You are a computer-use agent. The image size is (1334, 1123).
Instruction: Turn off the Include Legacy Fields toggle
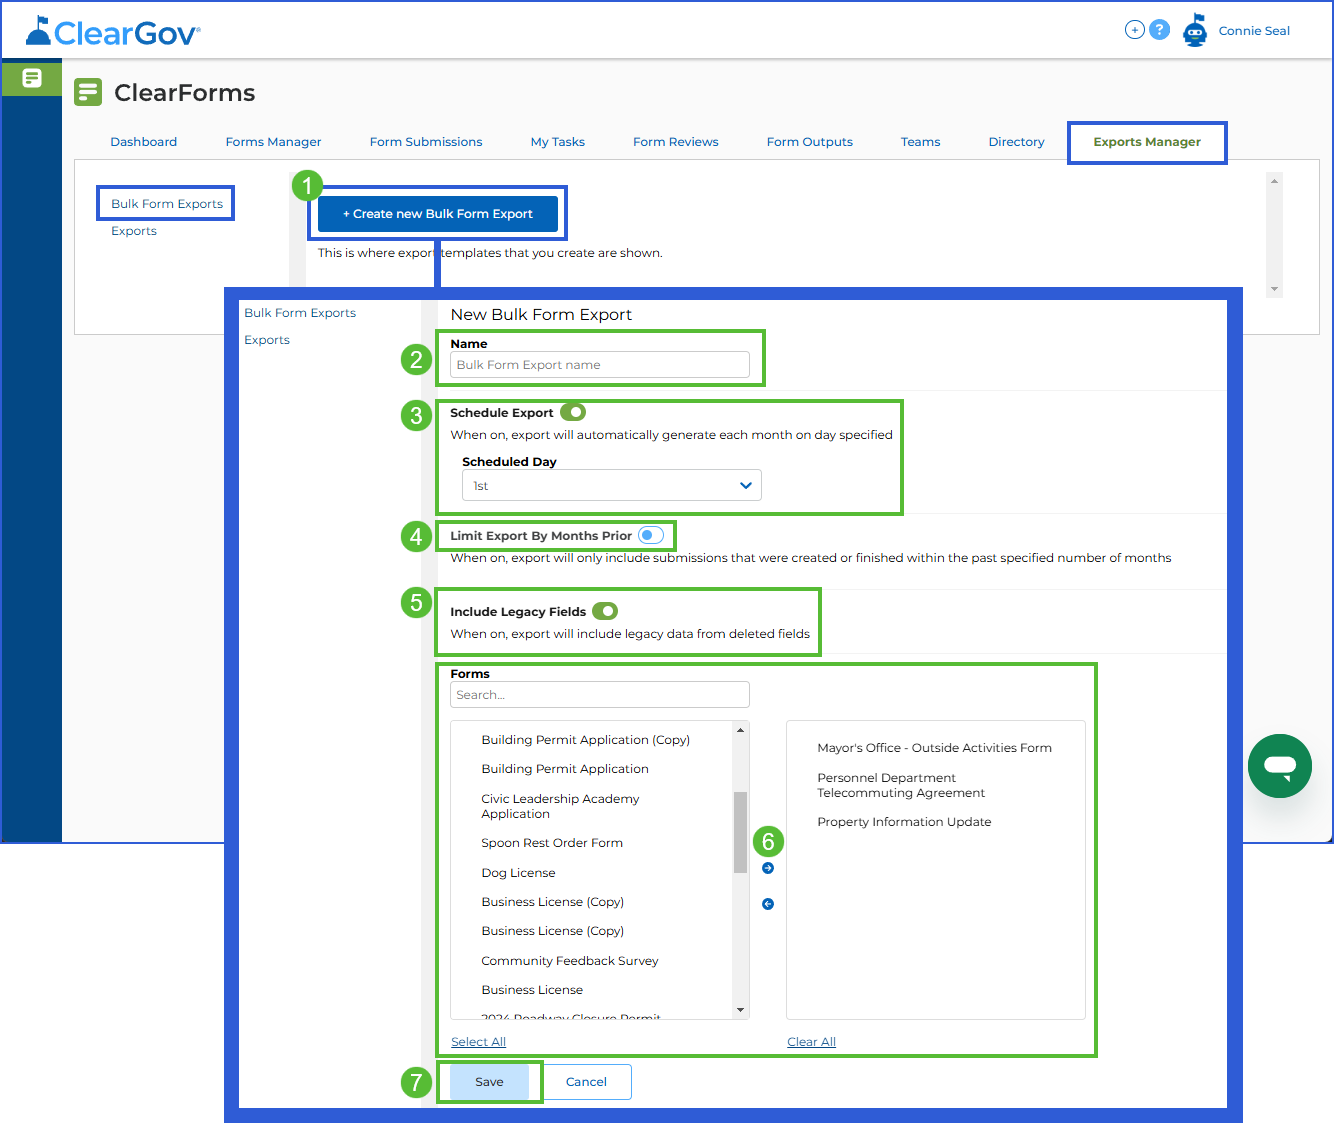tap(606, 610)
